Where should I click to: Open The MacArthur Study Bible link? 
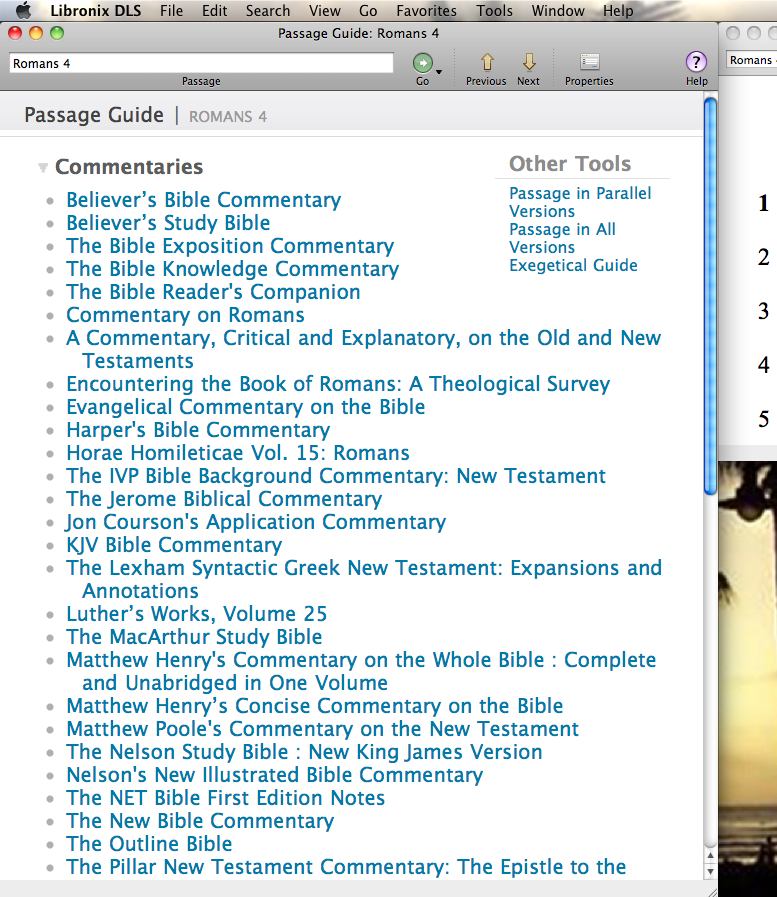coord(194,637)
